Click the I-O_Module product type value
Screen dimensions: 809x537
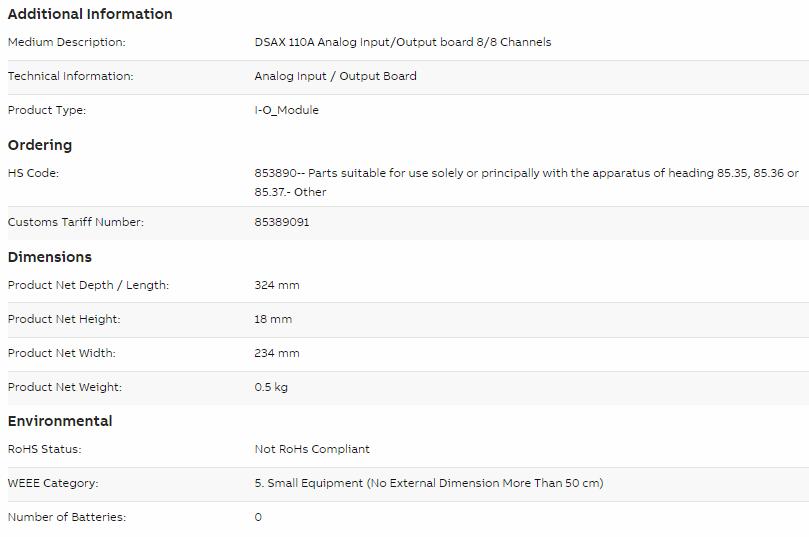pyautogui.click(x=286, y=110)
